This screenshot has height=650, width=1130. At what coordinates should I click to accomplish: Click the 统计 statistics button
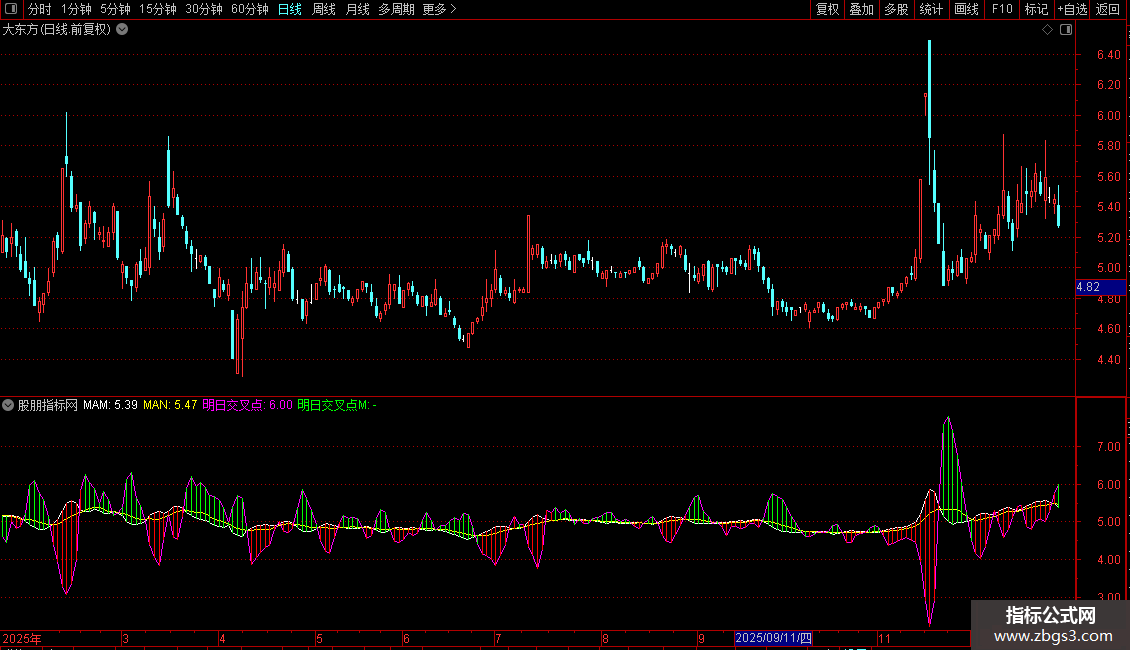coord(931,9)
